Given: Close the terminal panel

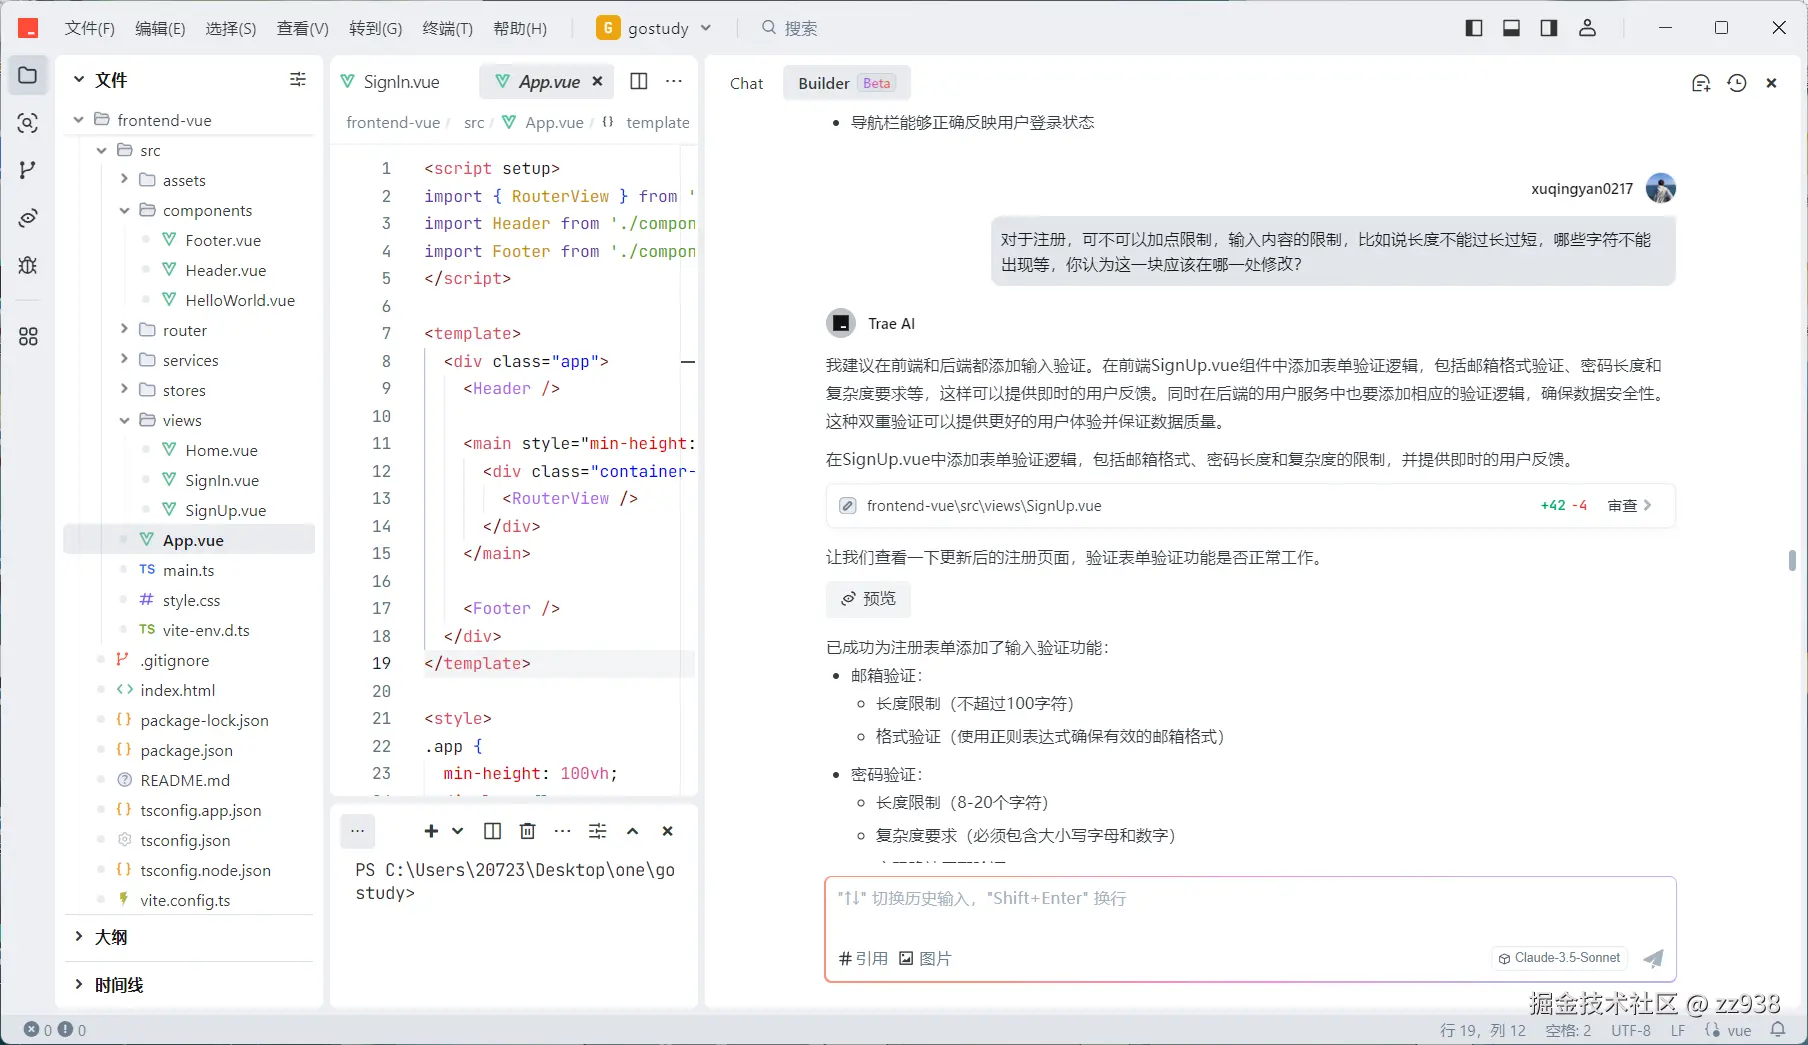Looking at the screenshot, I should (668, 831).
